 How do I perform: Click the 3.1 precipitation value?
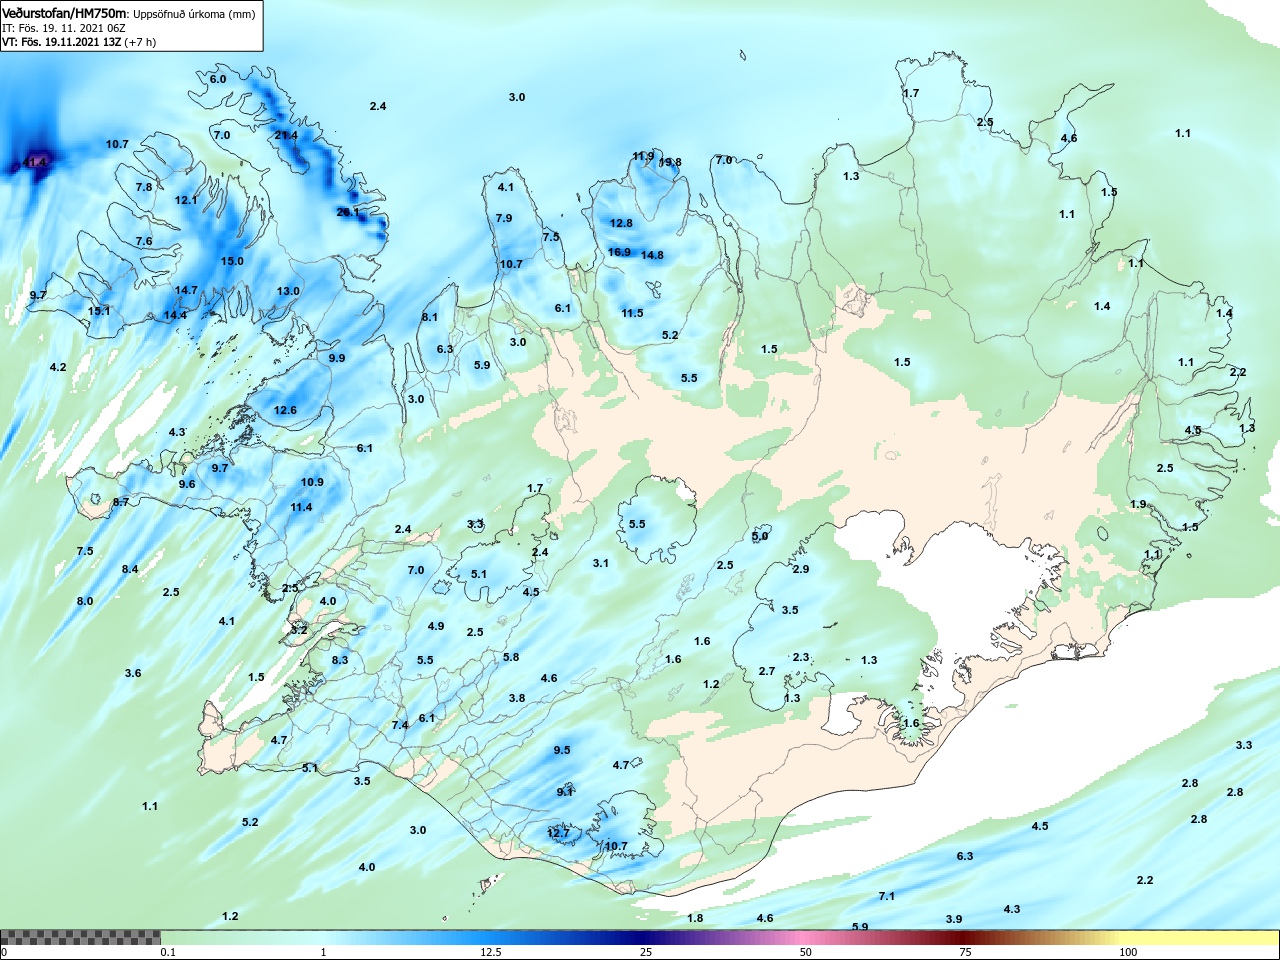[x=601, y=563]
